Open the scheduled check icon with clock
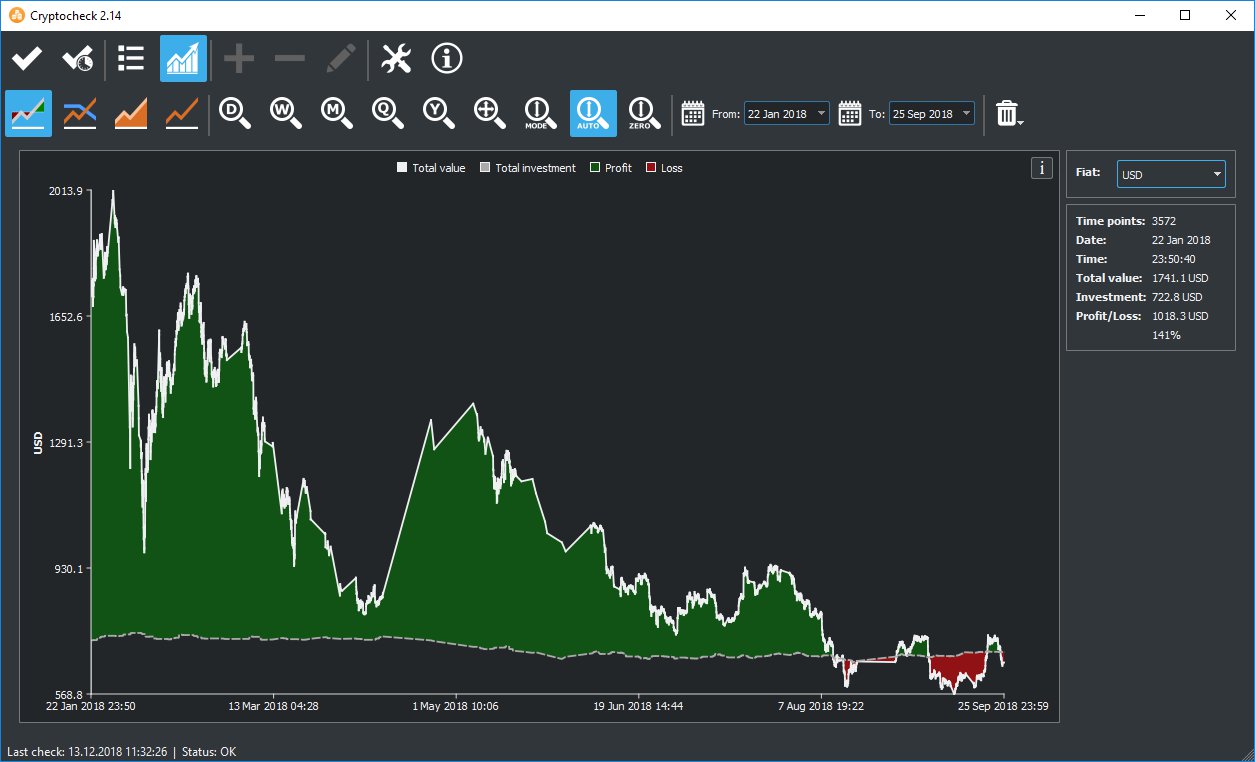This screenshot has height=762, width=1255. pyautogui.click(x=78, y=59)
